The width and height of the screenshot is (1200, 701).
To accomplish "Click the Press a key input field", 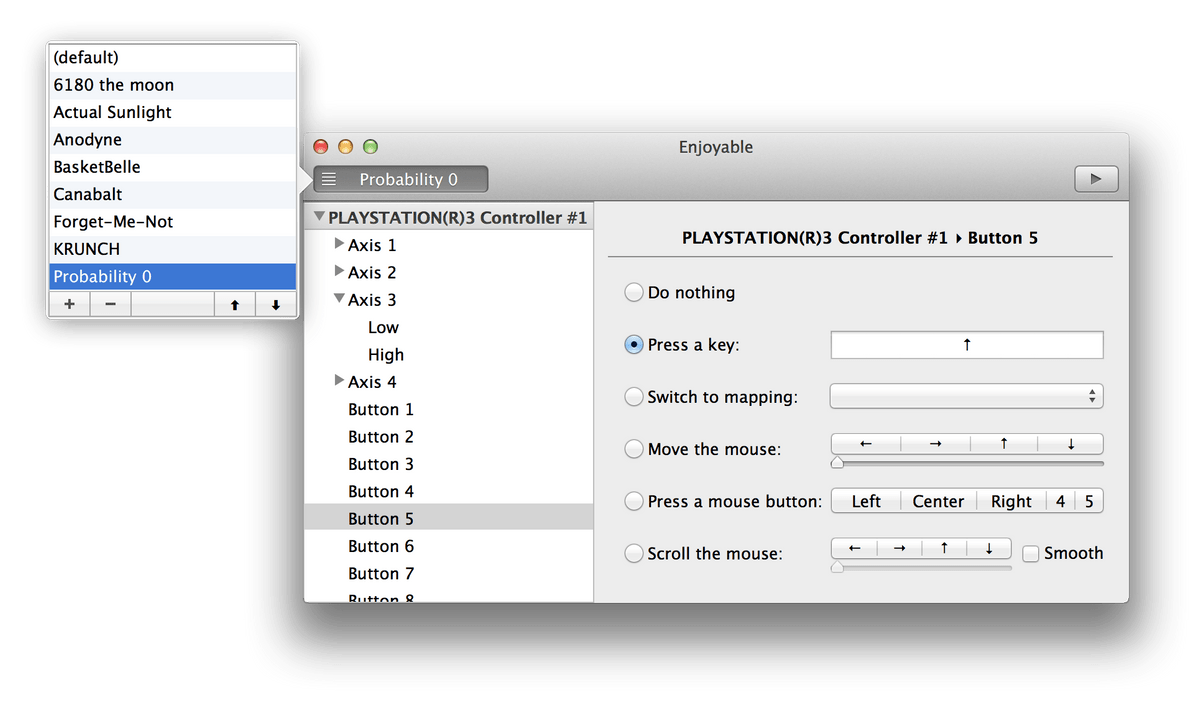I will coord(967,345).
